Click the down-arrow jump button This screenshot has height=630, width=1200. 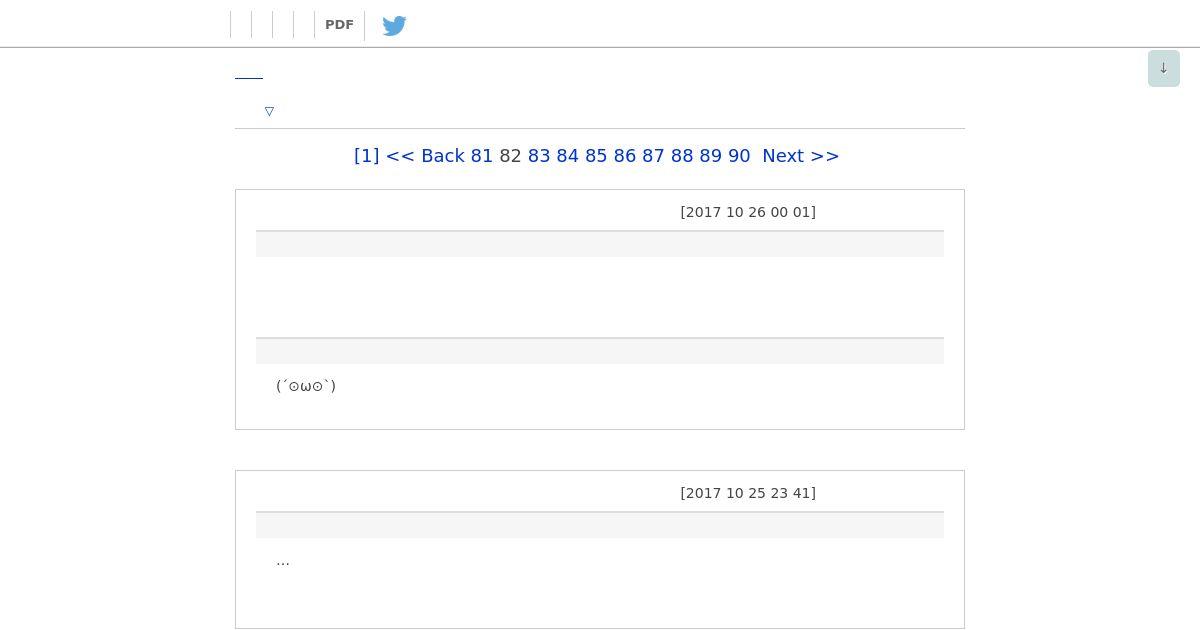pyautogui.click(x=1163, y=68)
